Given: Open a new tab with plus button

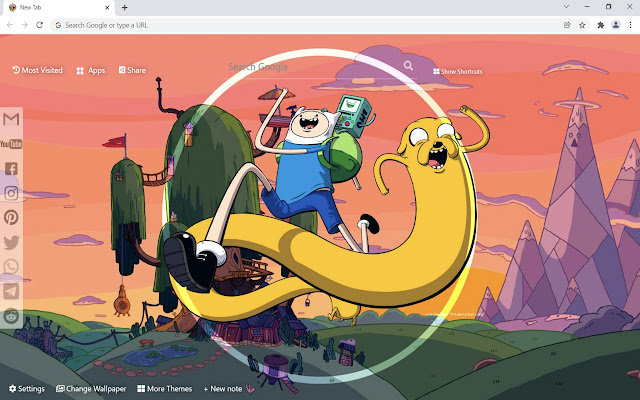Looking at the screenshot, I should coord(124,7).
